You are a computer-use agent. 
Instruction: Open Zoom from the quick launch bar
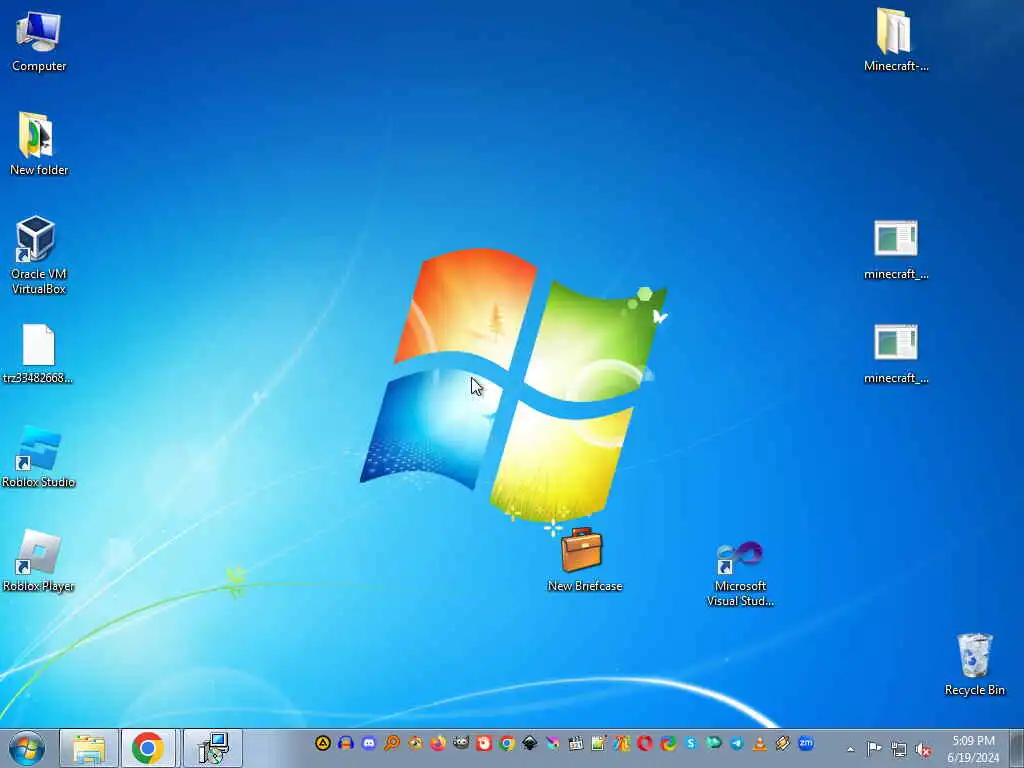(x=806, y=743)
